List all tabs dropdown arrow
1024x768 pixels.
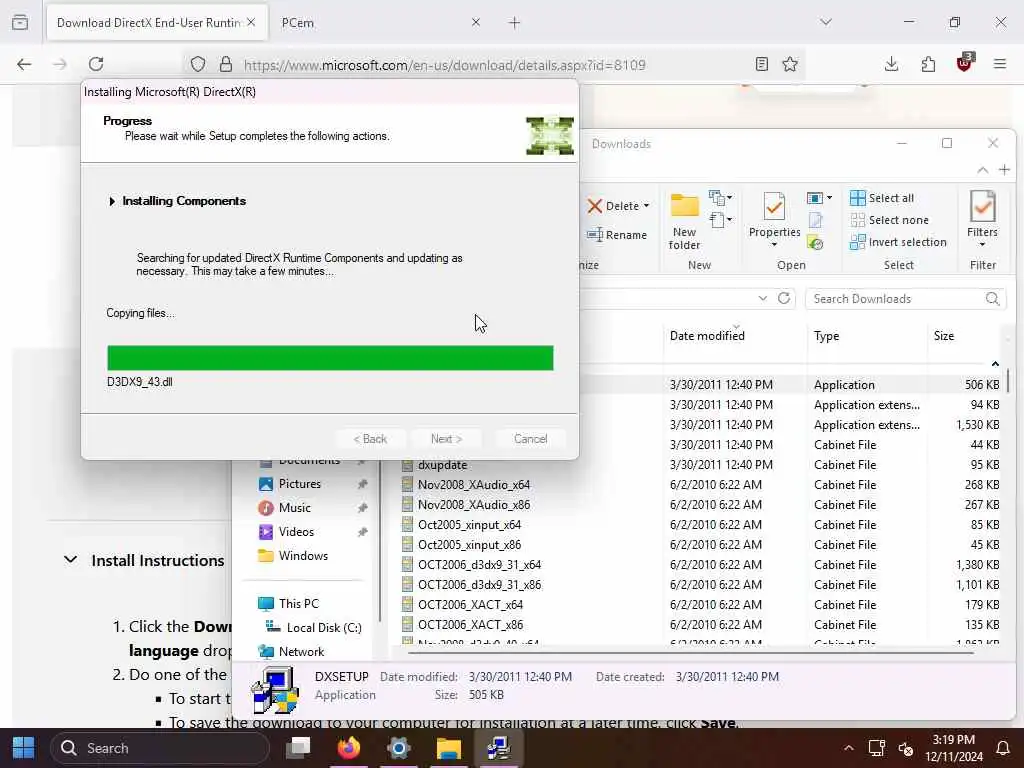coord(826,22)
